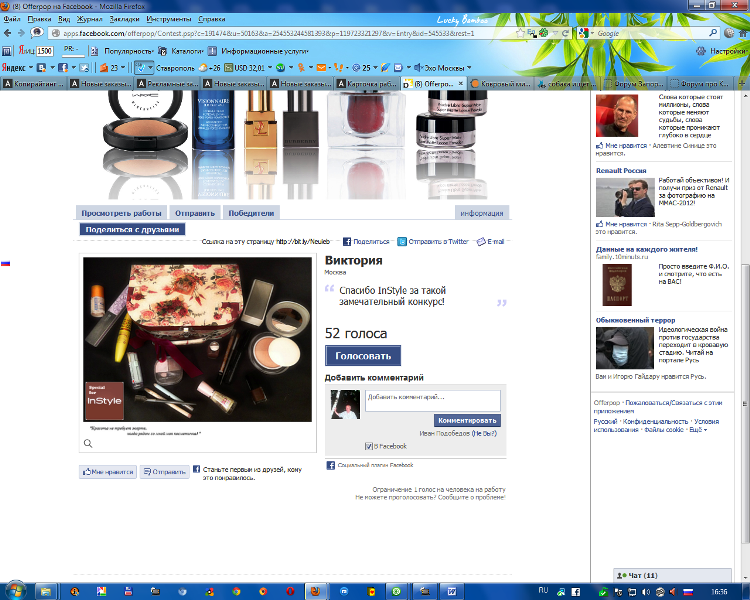Click the Мне нравится like button
The image size is (750, 600).
click(x=108, y=472)
